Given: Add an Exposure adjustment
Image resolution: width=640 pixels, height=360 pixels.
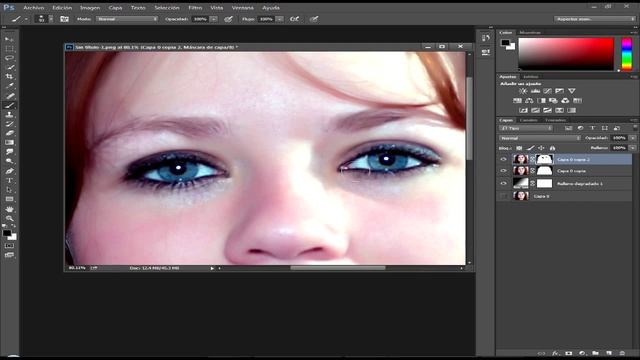Looking at the screenshot, I should point(560,91).
